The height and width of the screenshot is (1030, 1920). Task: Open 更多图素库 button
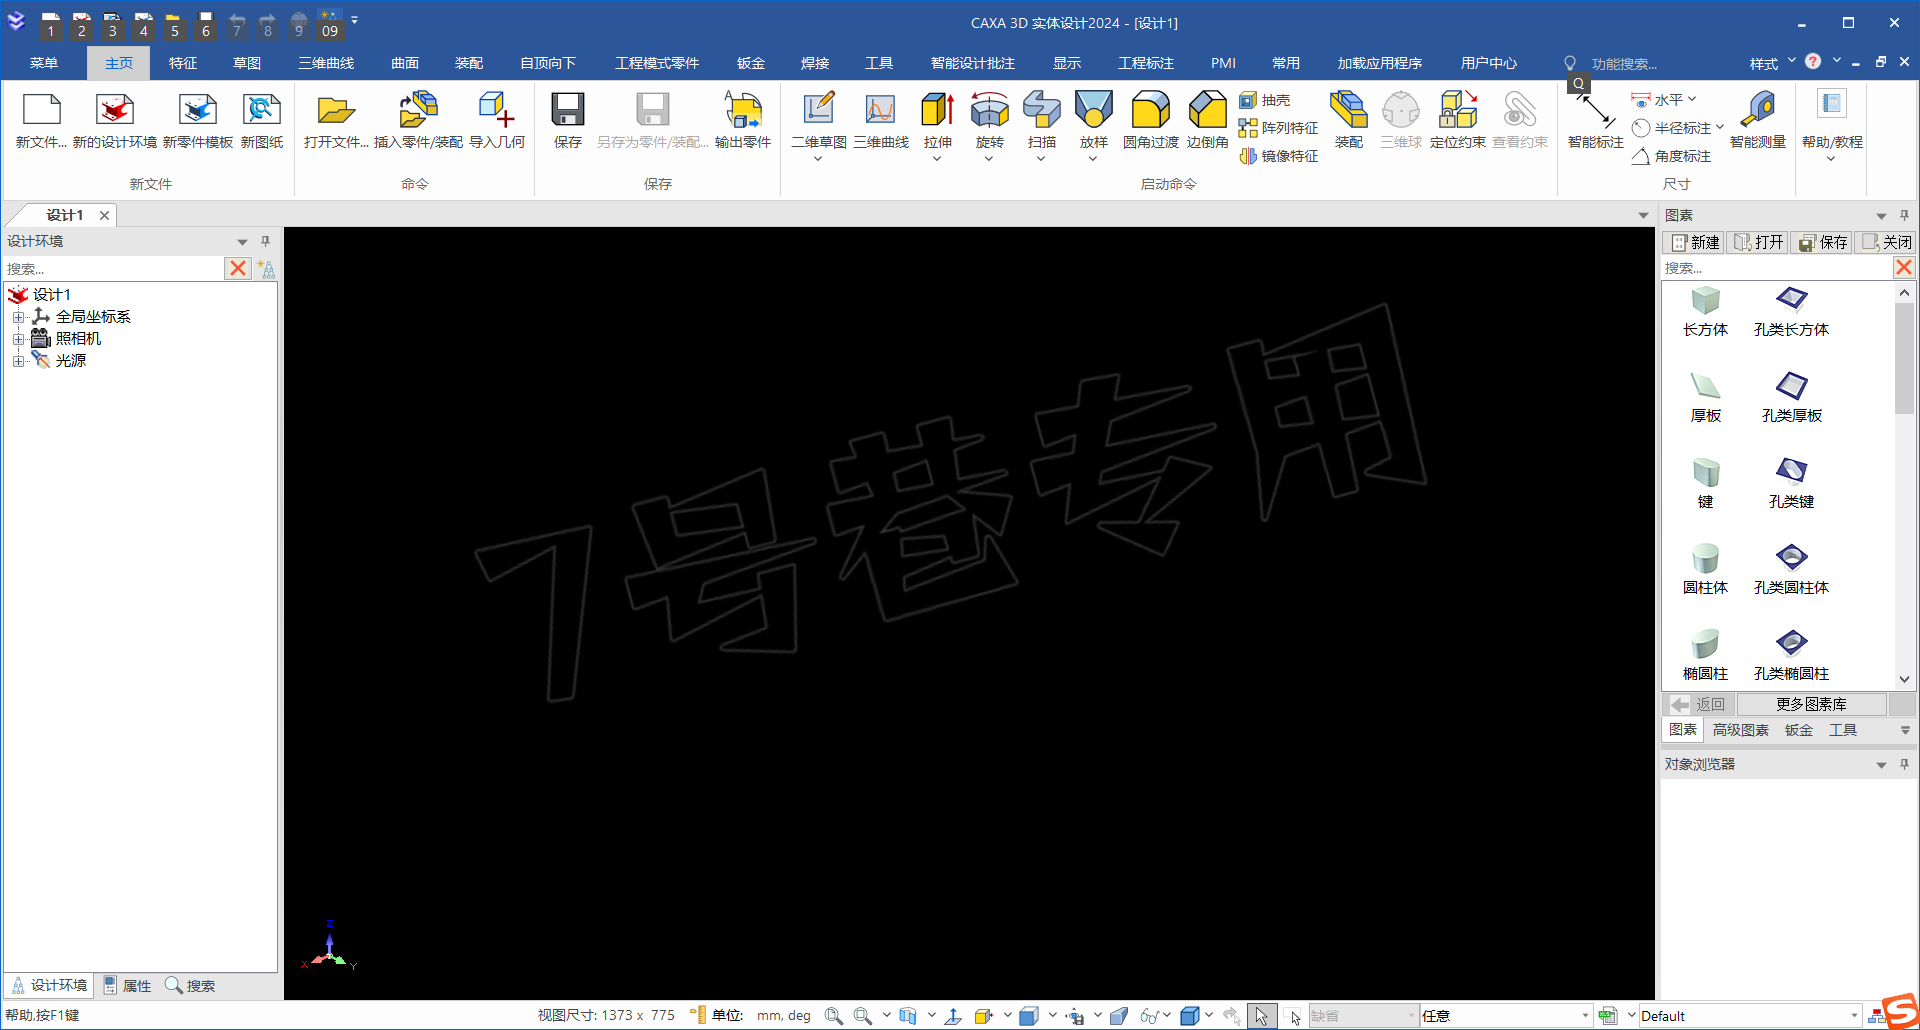[1811, 704]
